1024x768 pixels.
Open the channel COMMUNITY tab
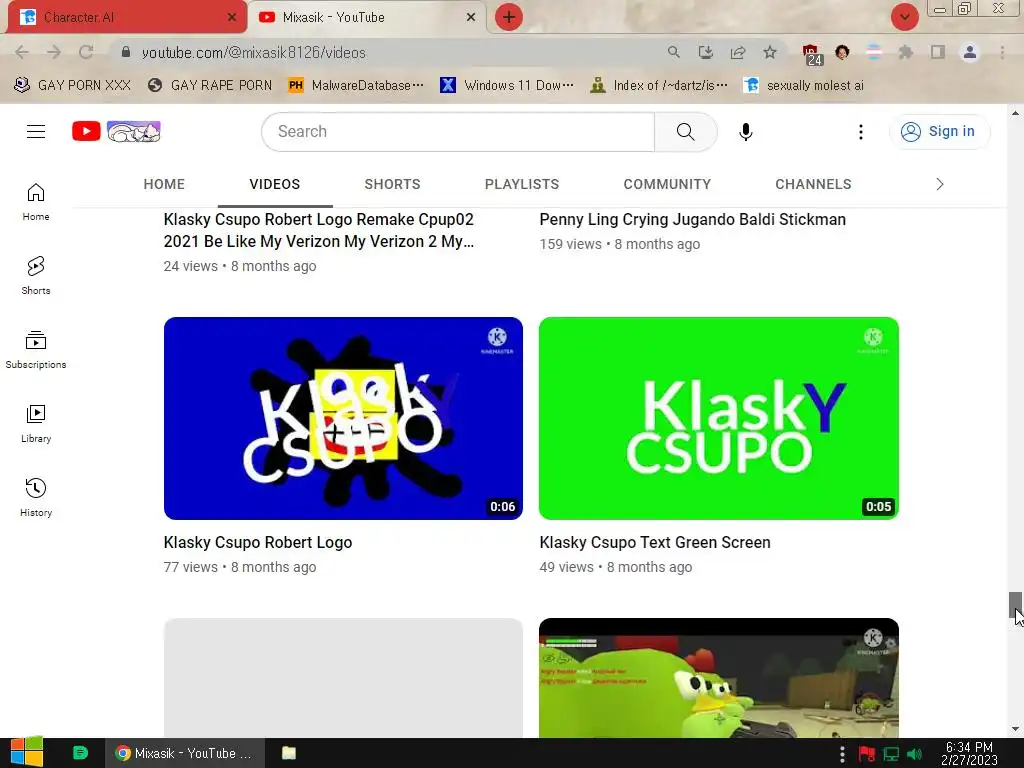(667, 184)
